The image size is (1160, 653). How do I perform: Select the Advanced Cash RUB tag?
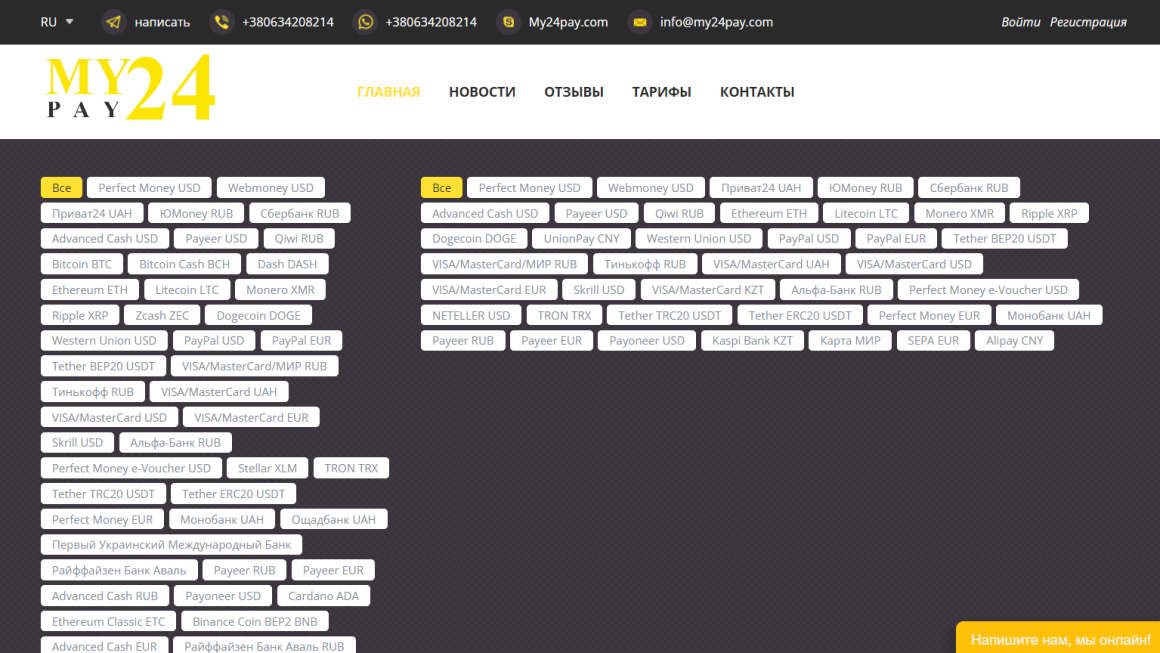coord(105,596)
